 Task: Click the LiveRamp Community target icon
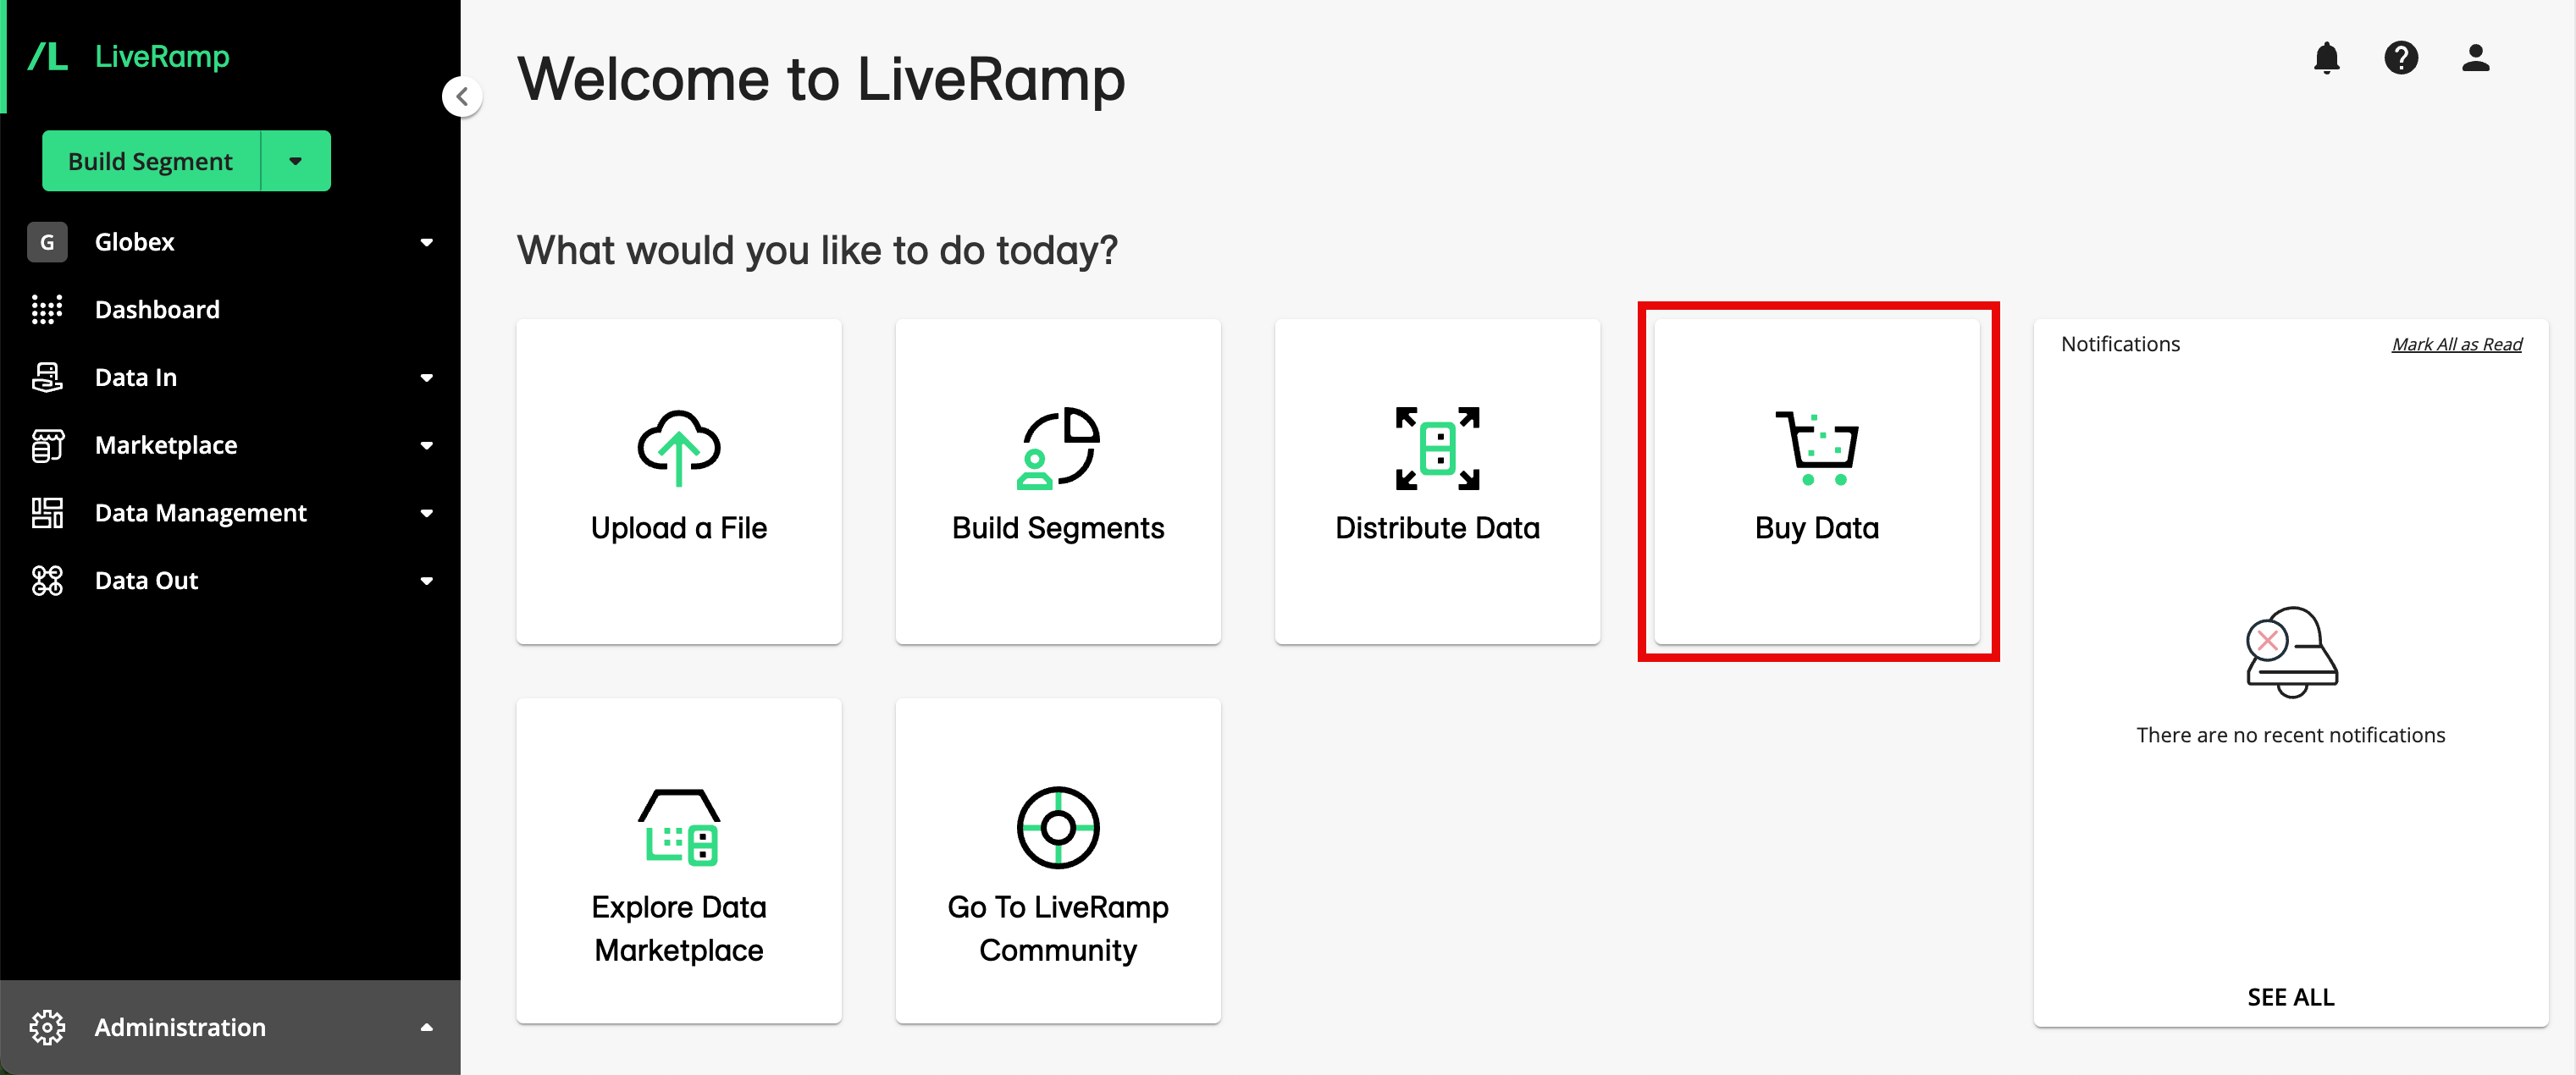1058,827
